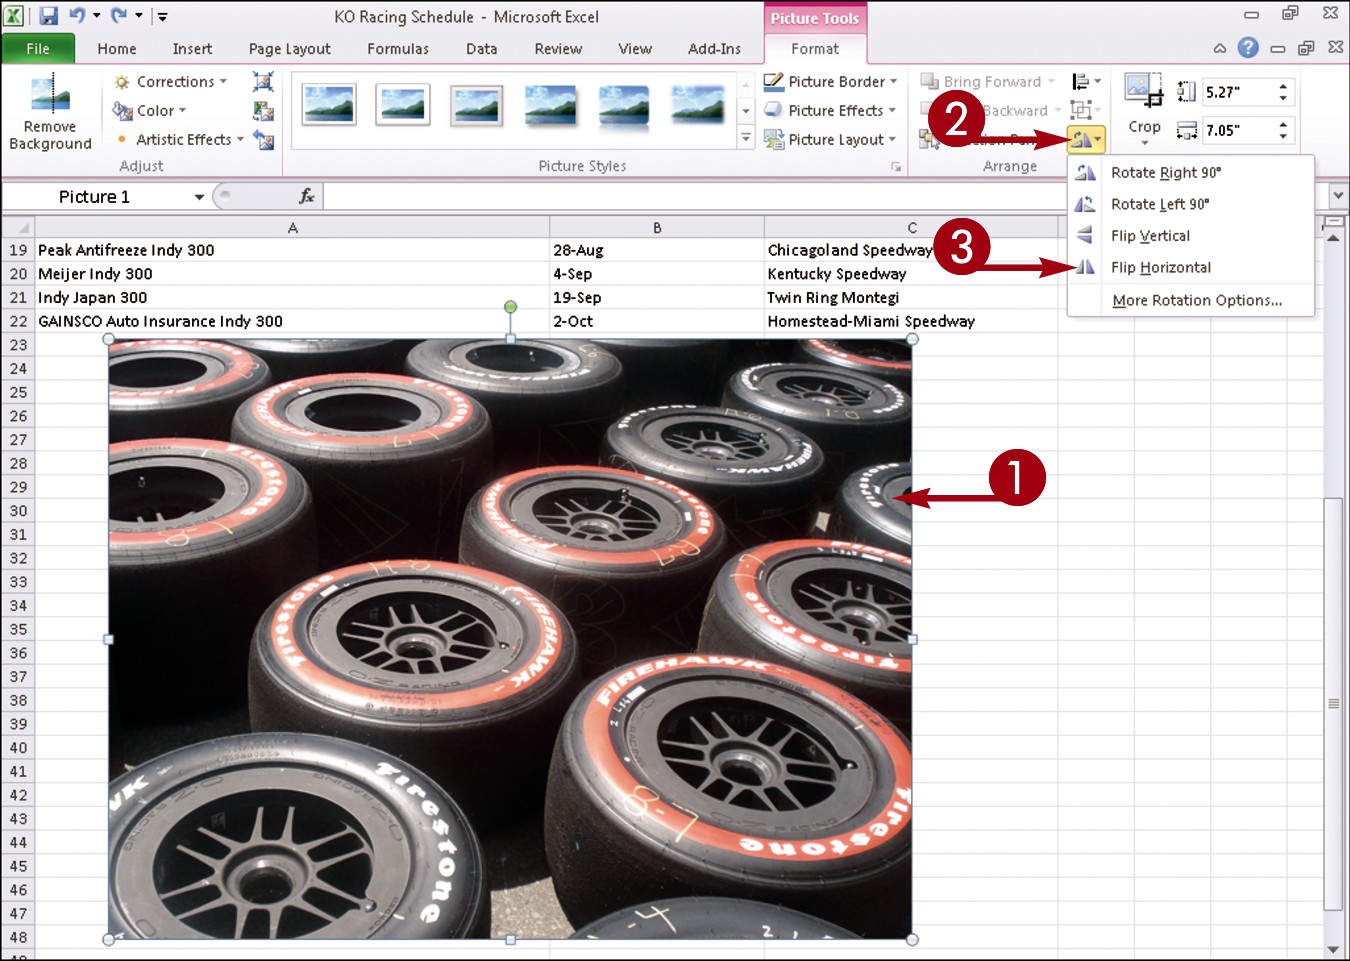Click the Align objects icon
This screenshot has height=961, width=1350.
pyautogui.click(x=1086, y=82)
